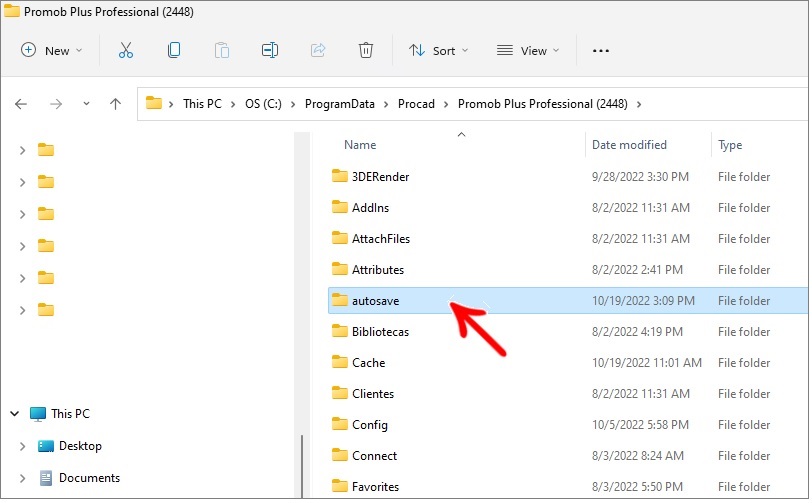Select the Config folder

tap(568, 425)
